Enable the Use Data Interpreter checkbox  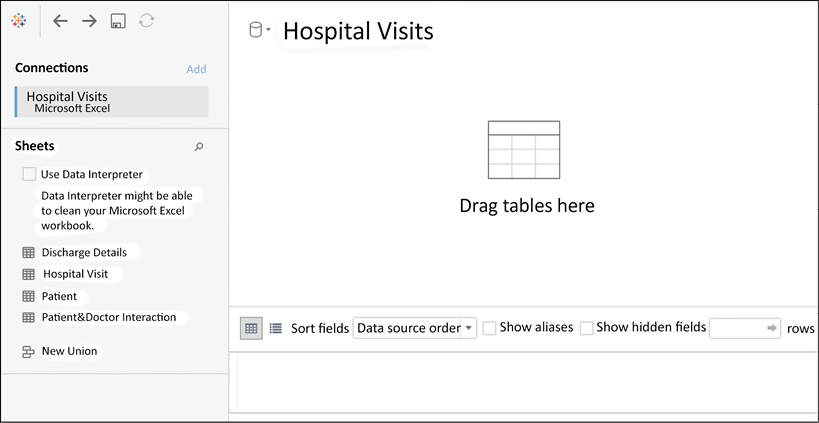[x=29, y=174]
